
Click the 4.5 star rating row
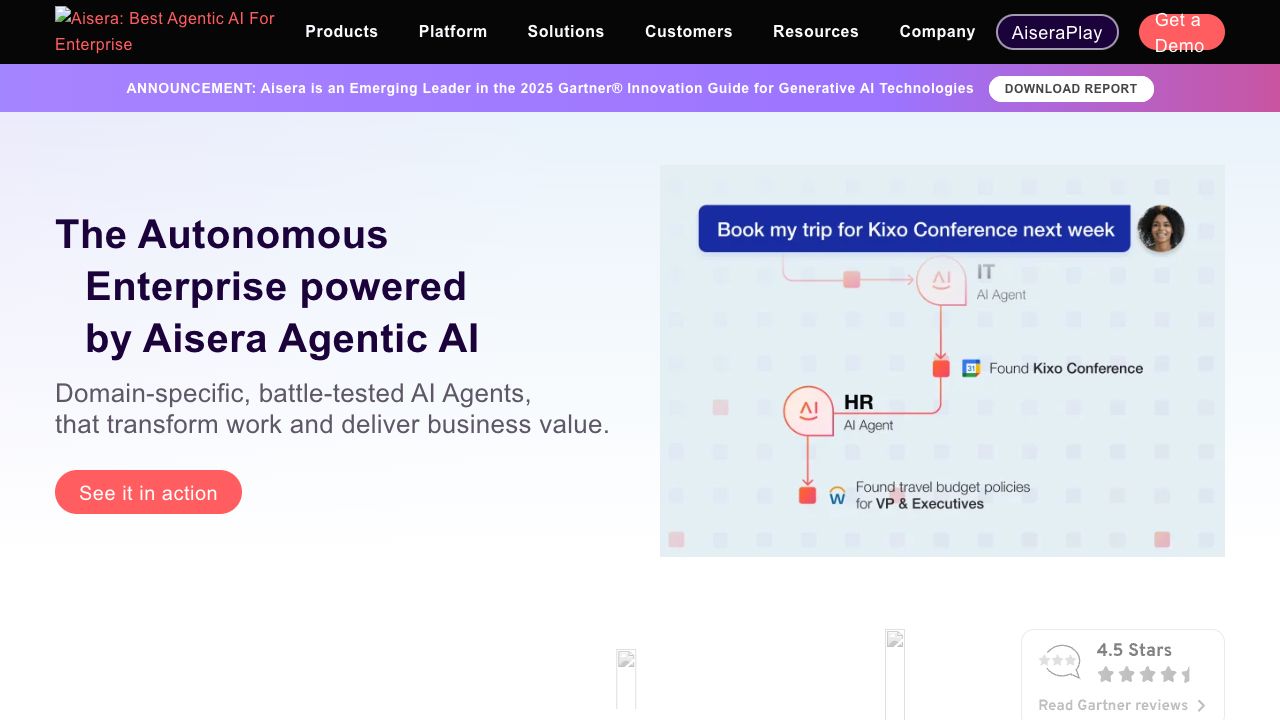tap(1145, 675)
